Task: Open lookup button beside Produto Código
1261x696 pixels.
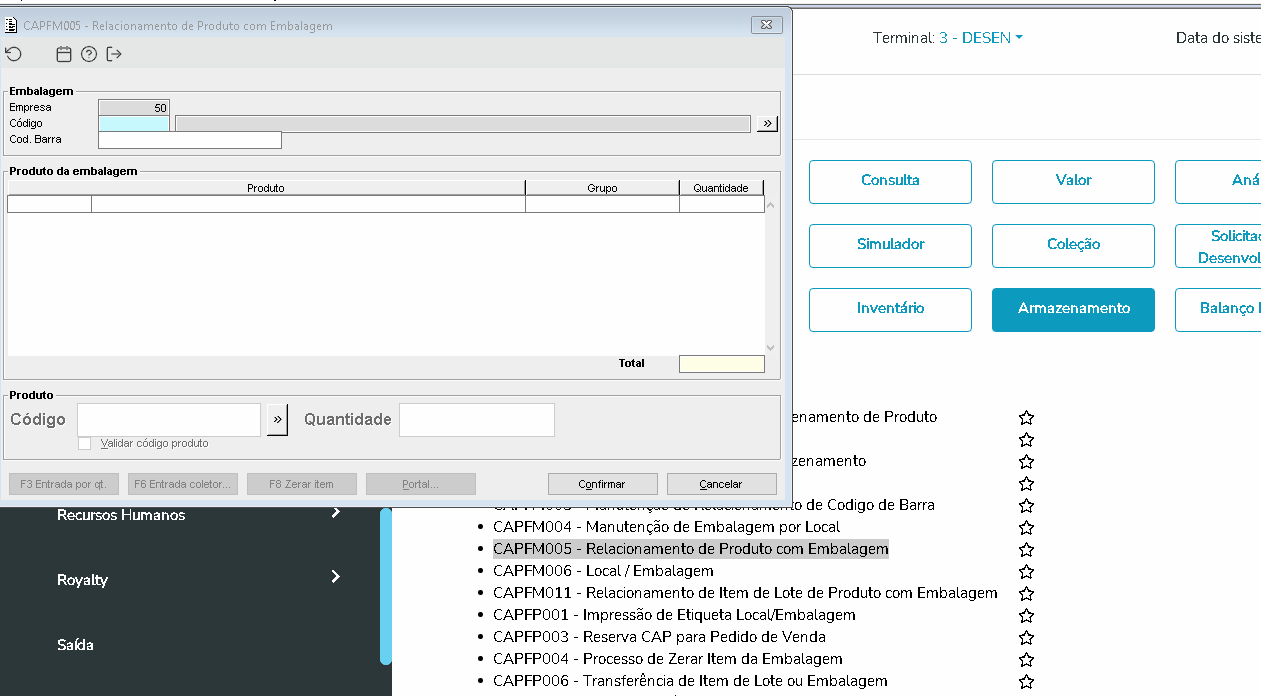Action: pyautogui.click(x=277, y=420)
